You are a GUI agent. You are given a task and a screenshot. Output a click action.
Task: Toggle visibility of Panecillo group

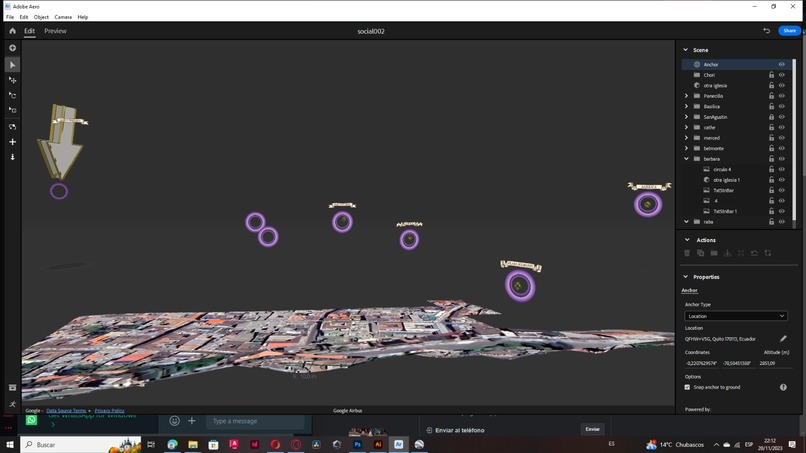click(x=781, y=96)
